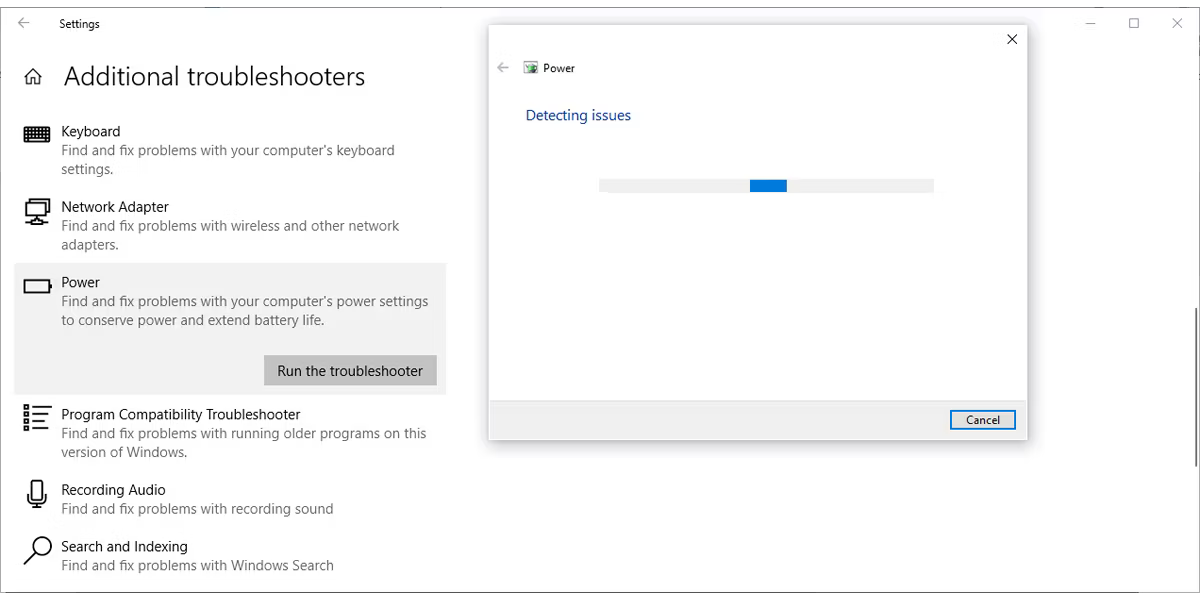The image size is (1200, 600).
Task: Open Program Compatibility Troubleshooter entry
Action: 230,433
